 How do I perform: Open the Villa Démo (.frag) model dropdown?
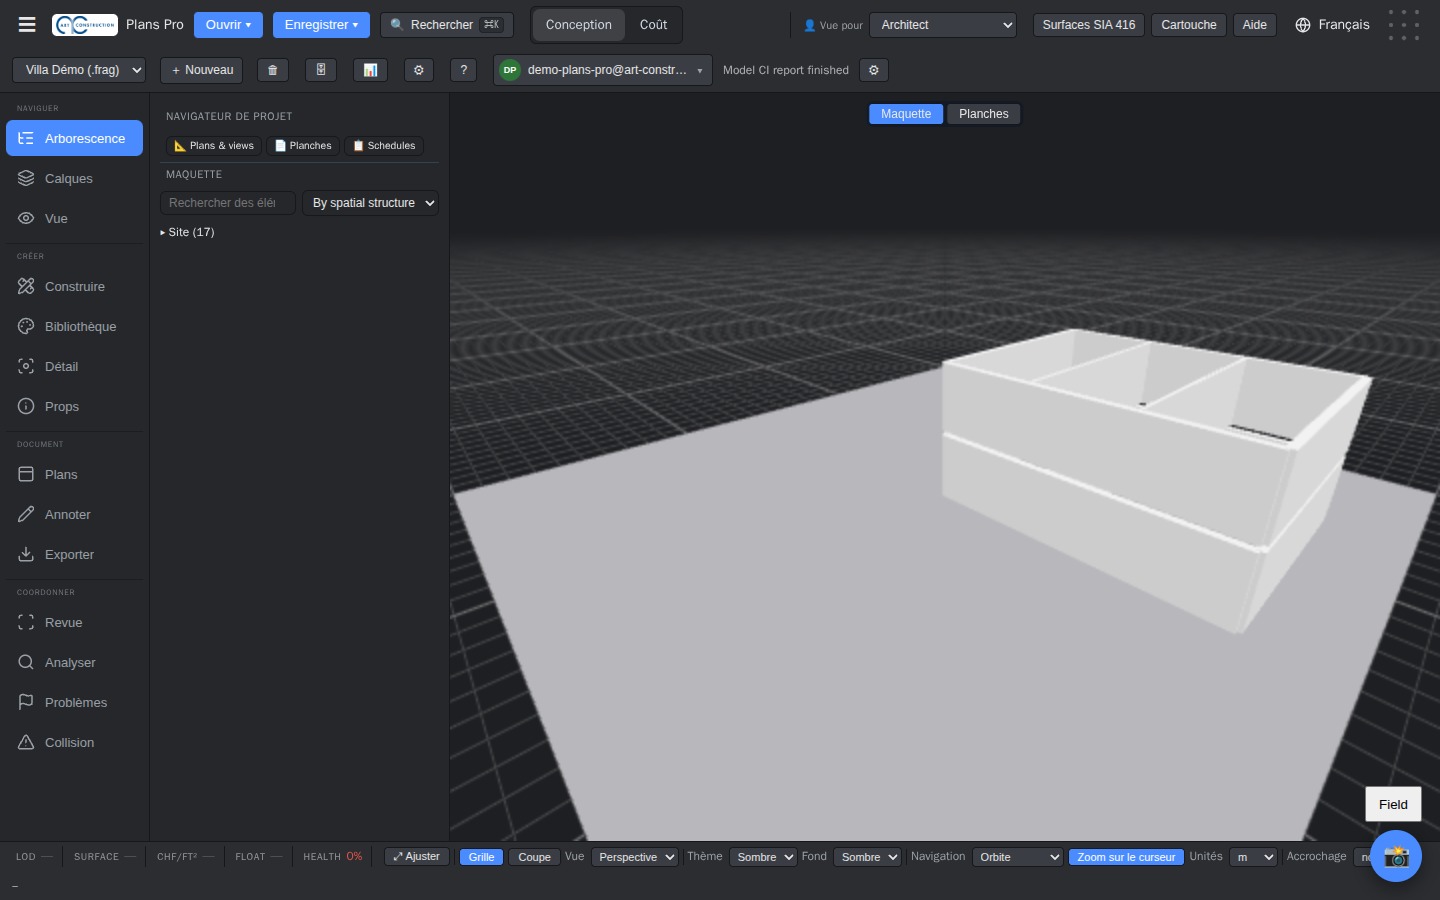(79, 70)
